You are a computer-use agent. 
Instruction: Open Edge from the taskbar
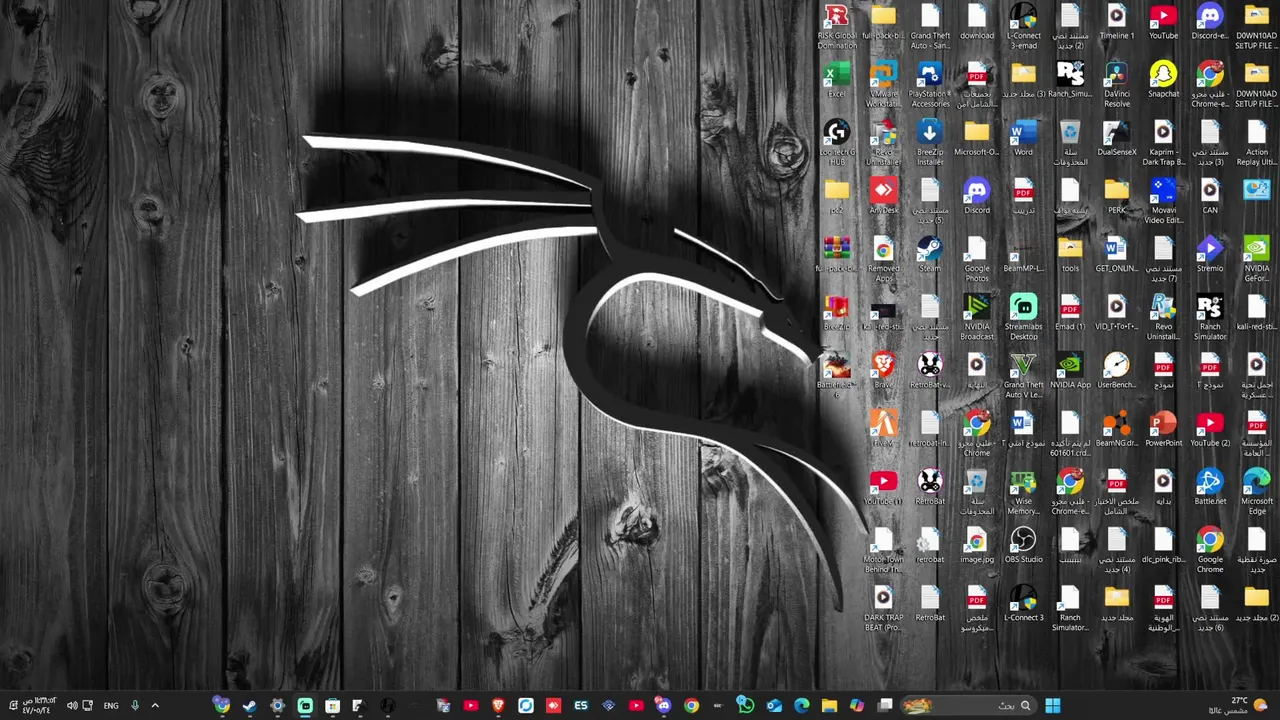[801, 706]
